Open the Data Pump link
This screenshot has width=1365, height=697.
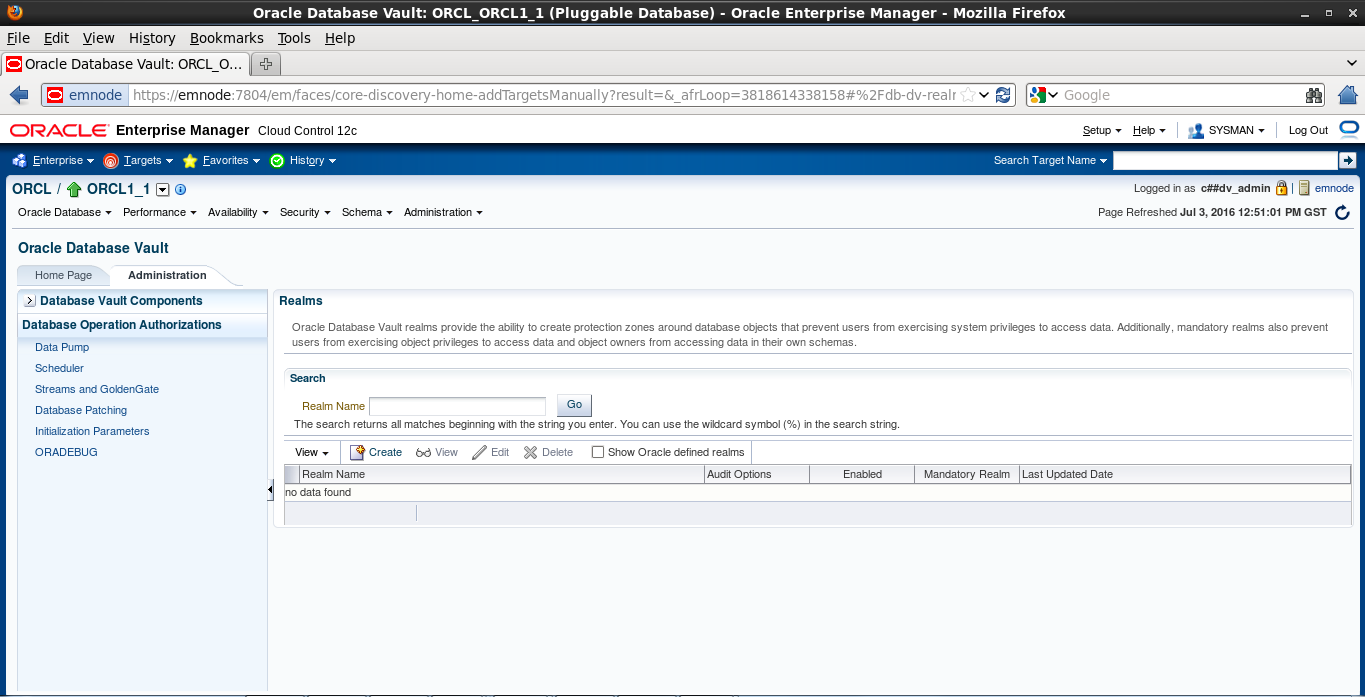(x=62, y=347)
